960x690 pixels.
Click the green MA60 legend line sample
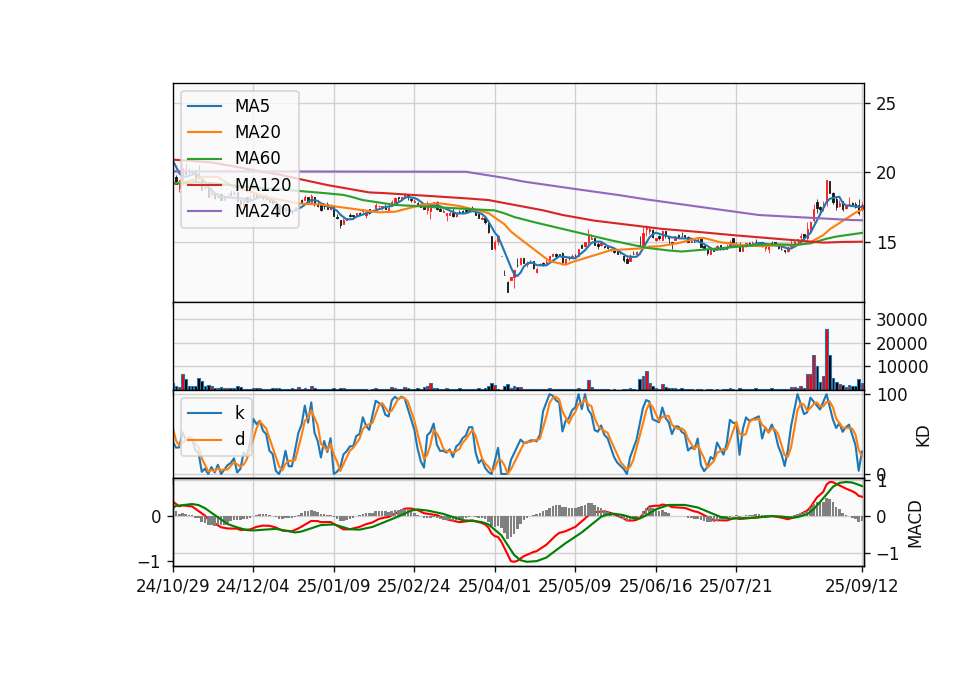pyautogui.click(x=204, y=159)
